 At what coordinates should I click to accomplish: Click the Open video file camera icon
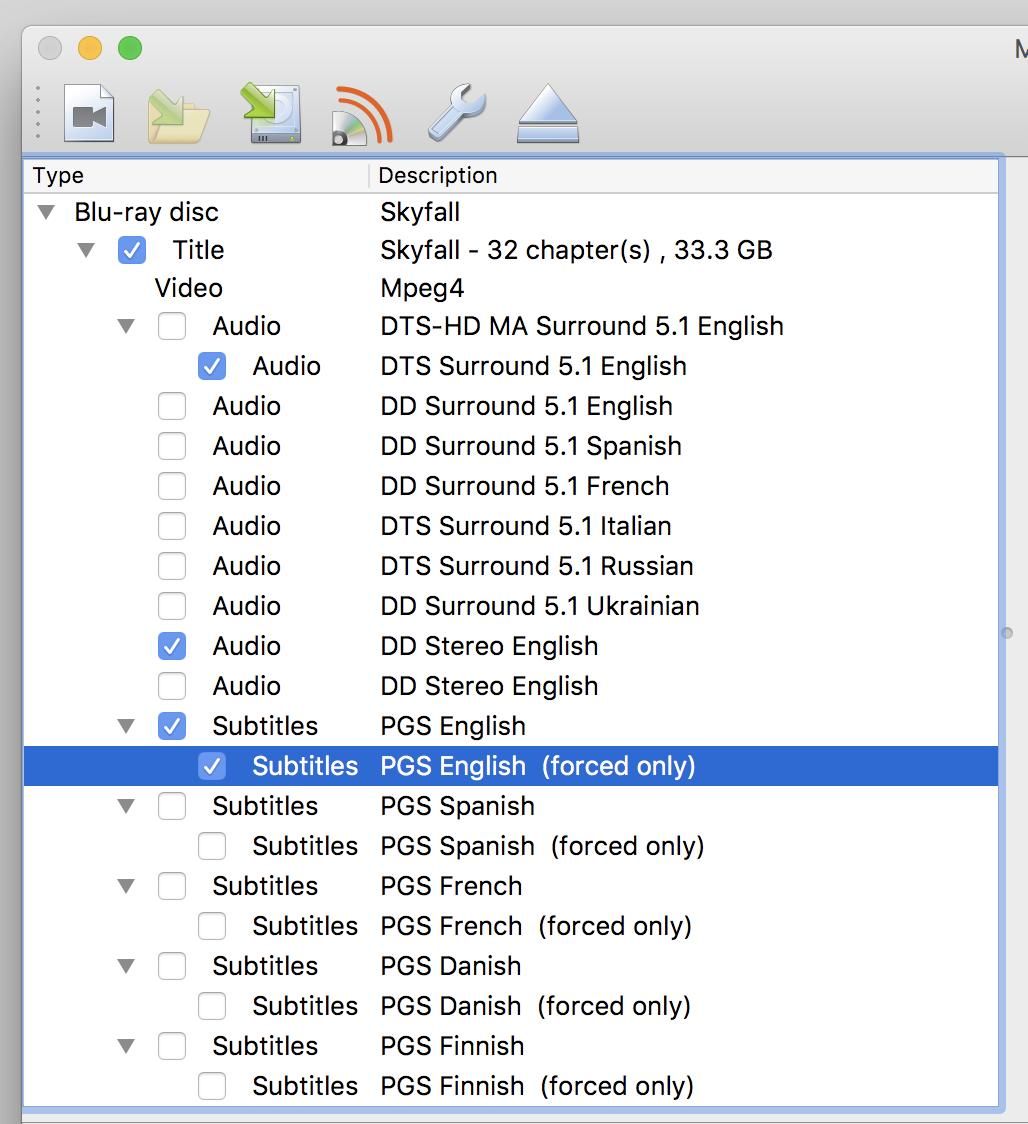point(89,113)
